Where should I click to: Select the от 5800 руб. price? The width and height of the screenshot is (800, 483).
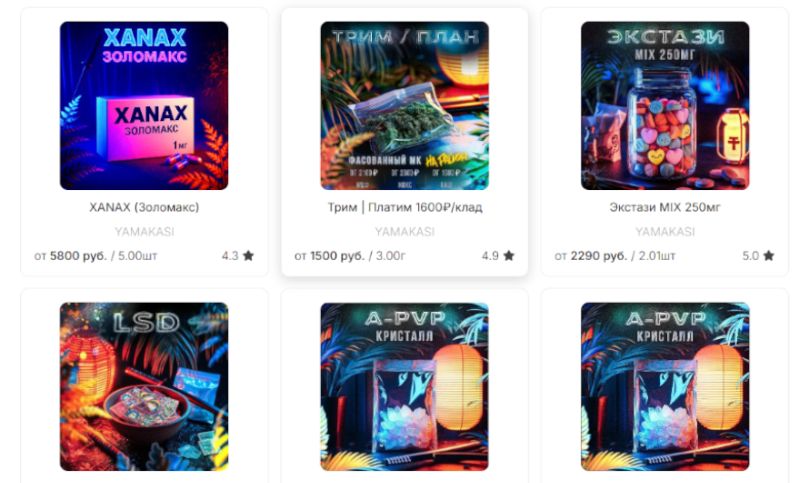(x=70, y=256)
